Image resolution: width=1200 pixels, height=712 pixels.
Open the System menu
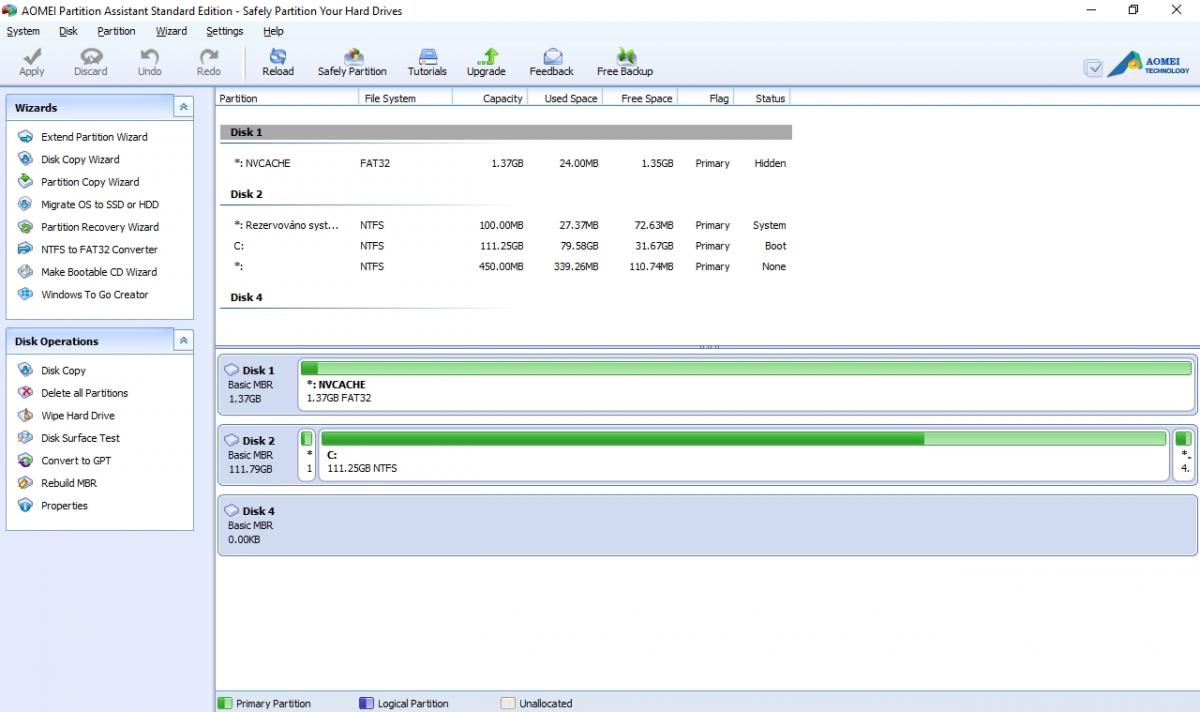point(23,31)
